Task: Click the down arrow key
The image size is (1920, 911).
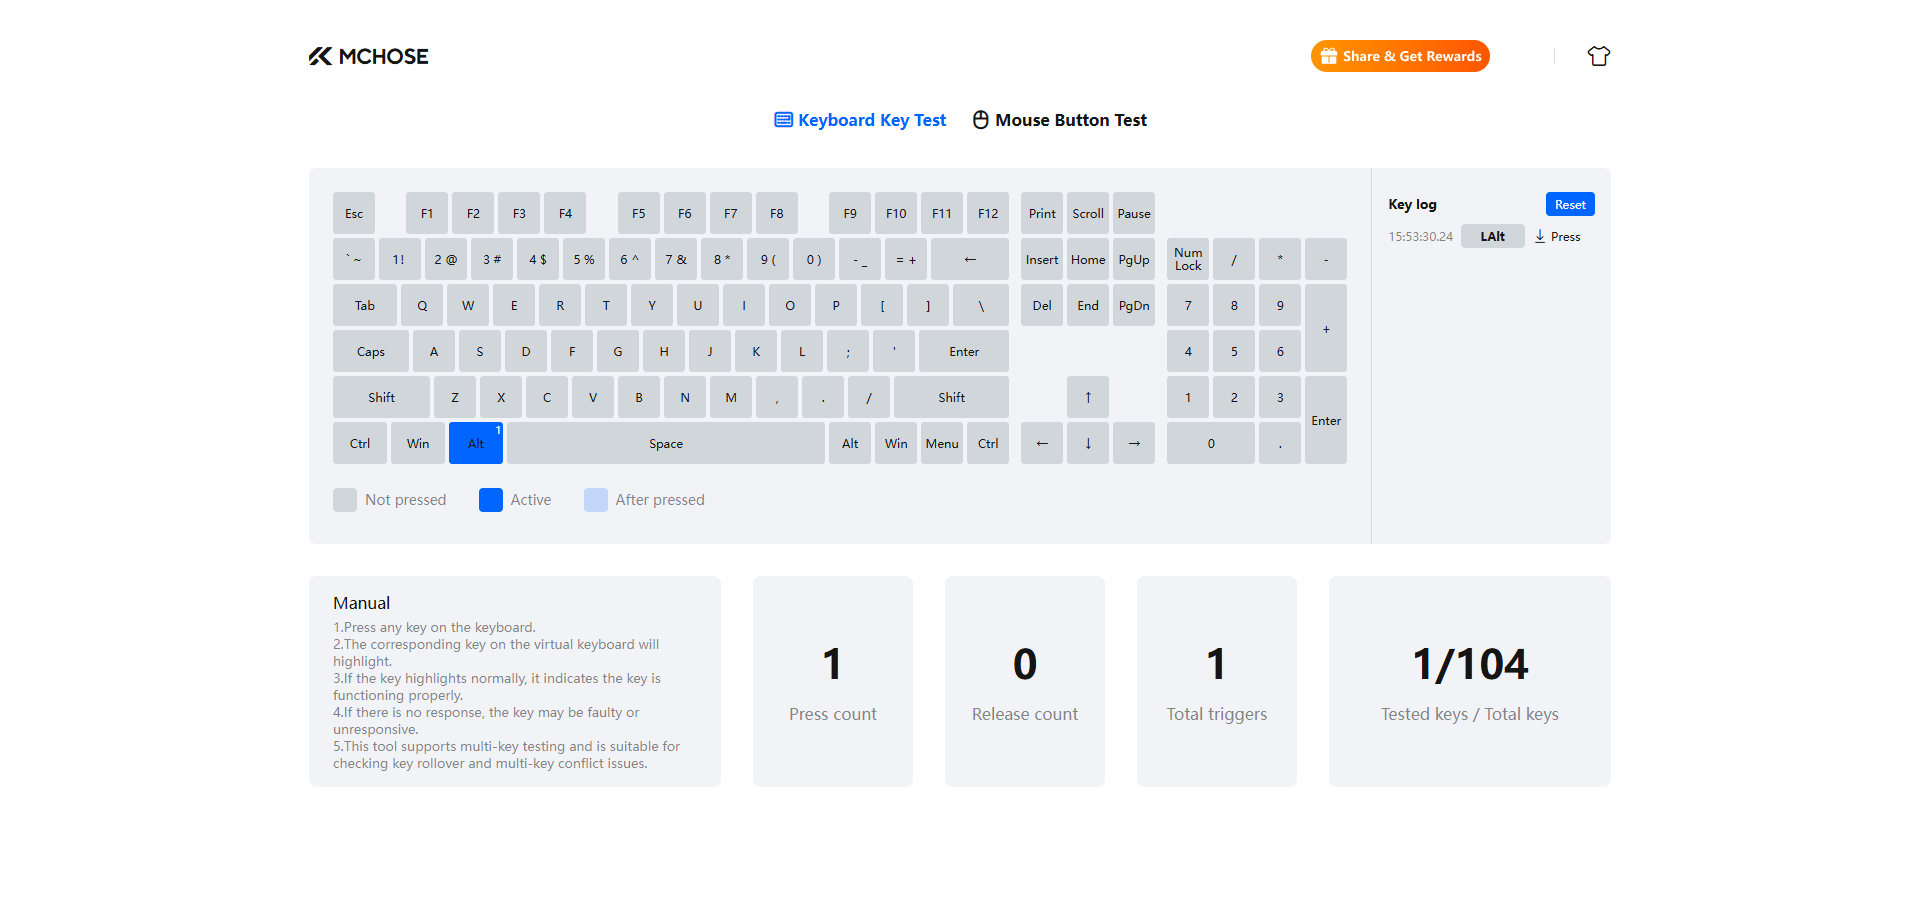Action: [x=1088, y=443]
